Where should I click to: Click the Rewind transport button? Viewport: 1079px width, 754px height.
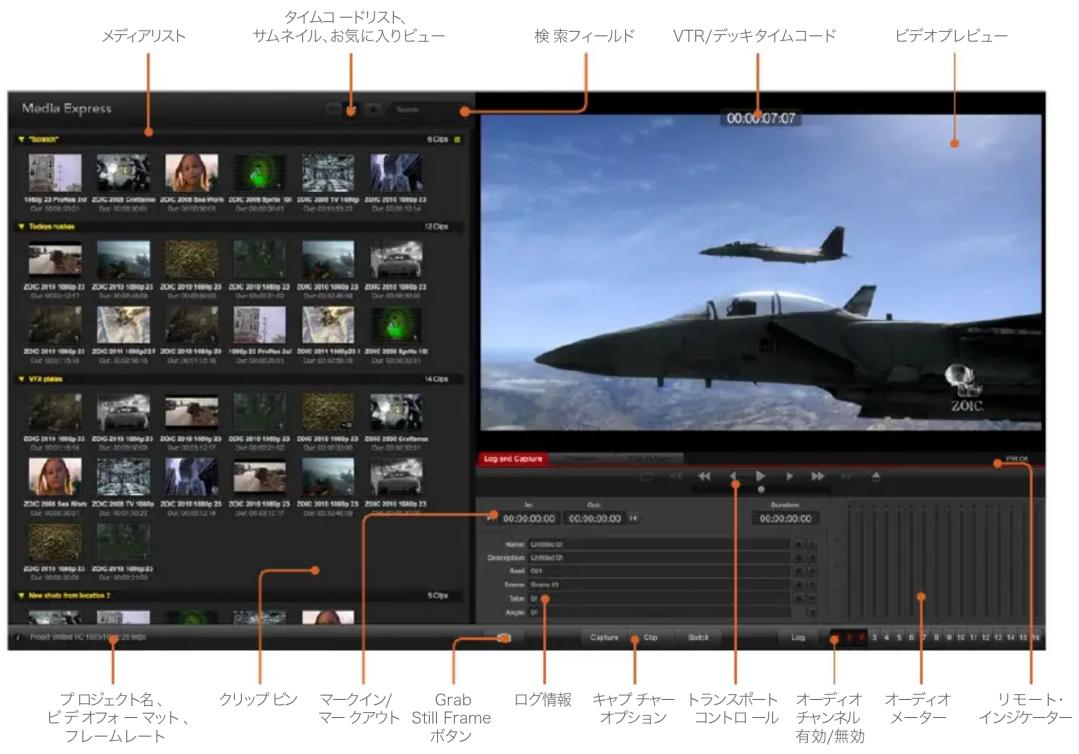(x=704, y=476)
